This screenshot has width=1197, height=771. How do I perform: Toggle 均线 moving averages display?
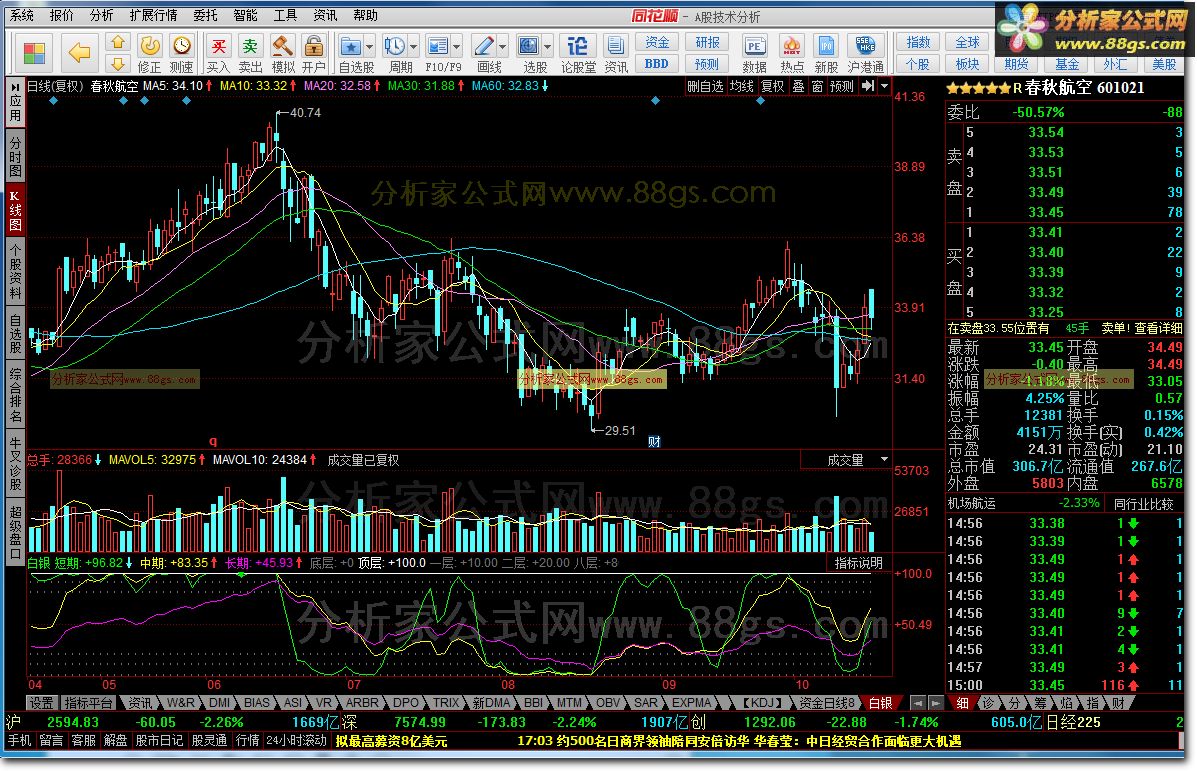pyautogui.click(x=741, y=86)
